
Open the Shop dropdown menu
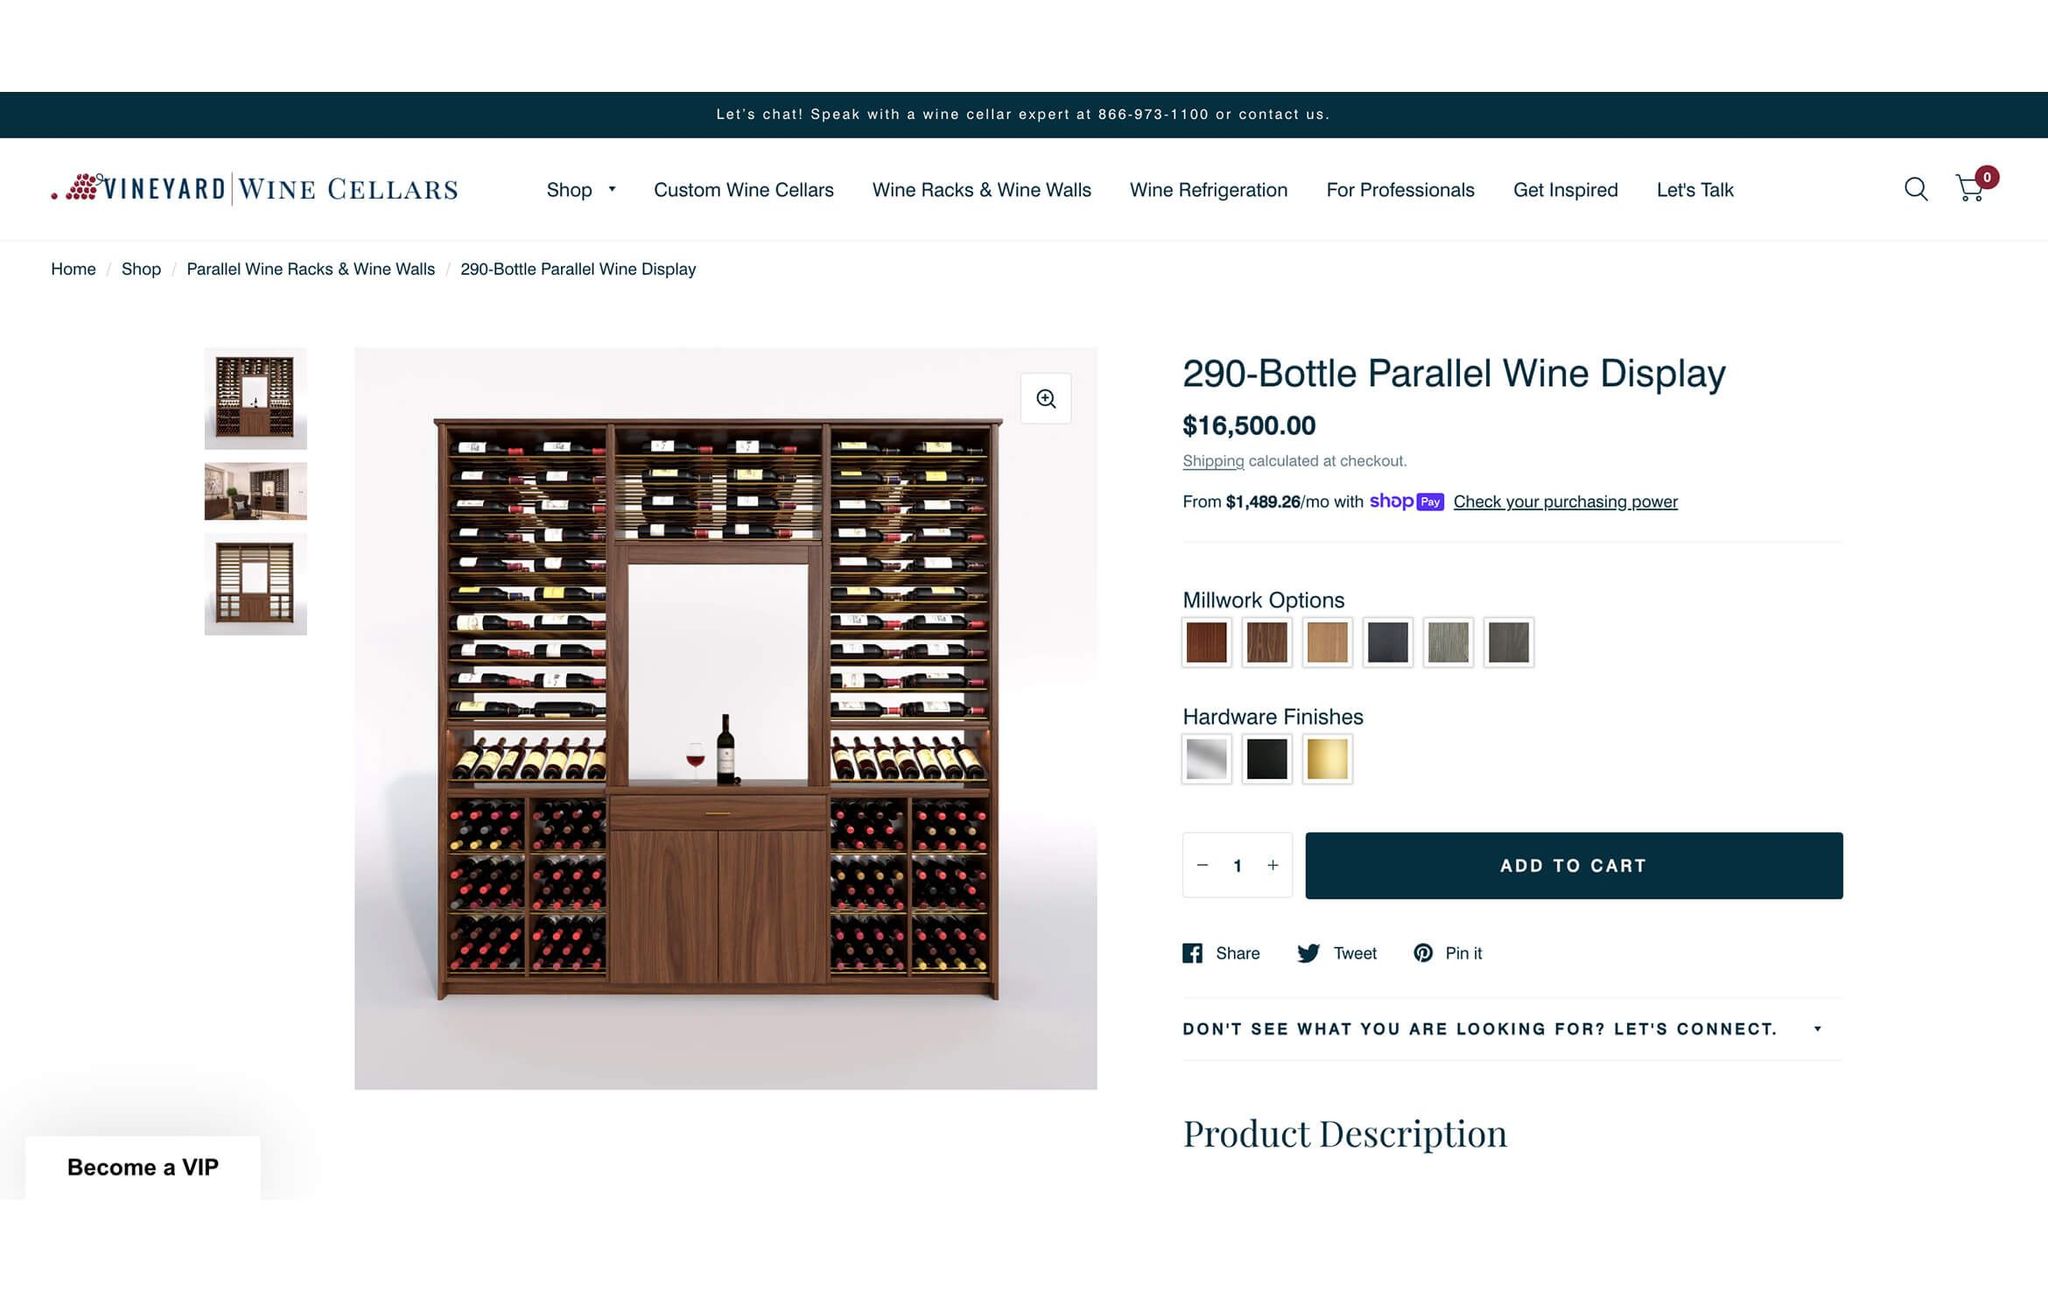(580, 190)
